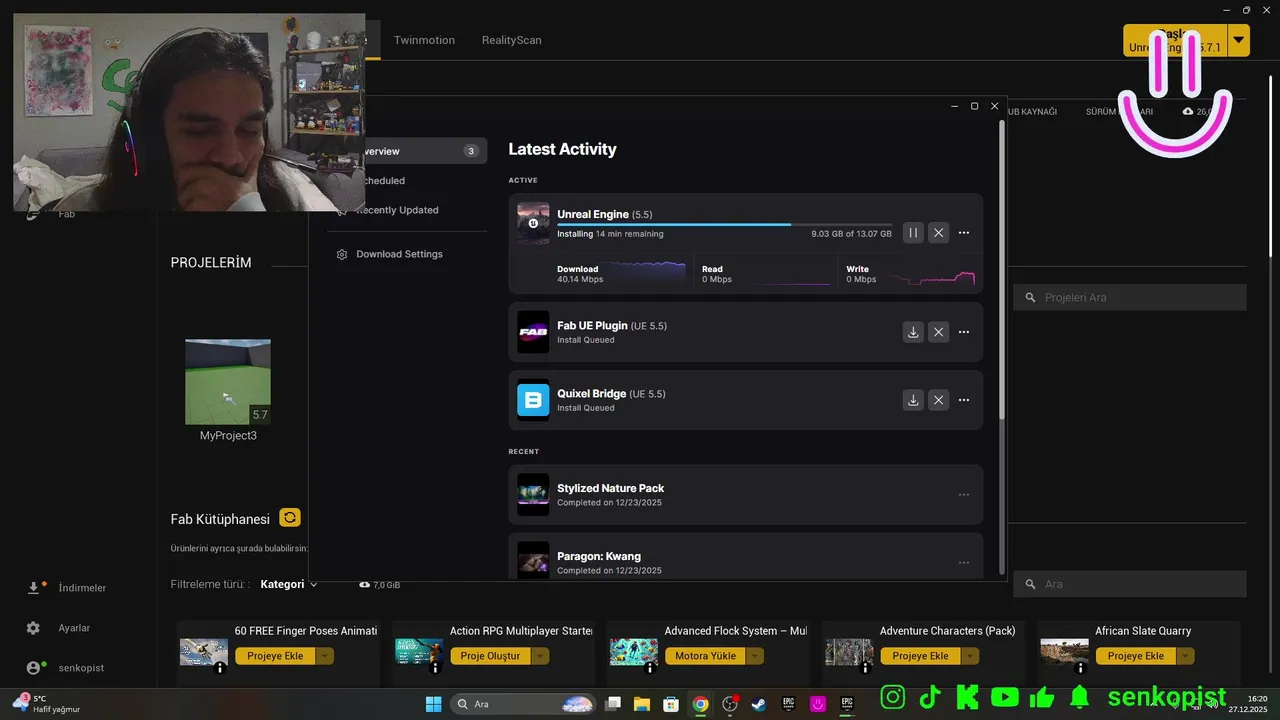Viewport: 1280px width, 720px height.
Task: Click the Quixel Bridge logo icon
Action: click(533, 400)
